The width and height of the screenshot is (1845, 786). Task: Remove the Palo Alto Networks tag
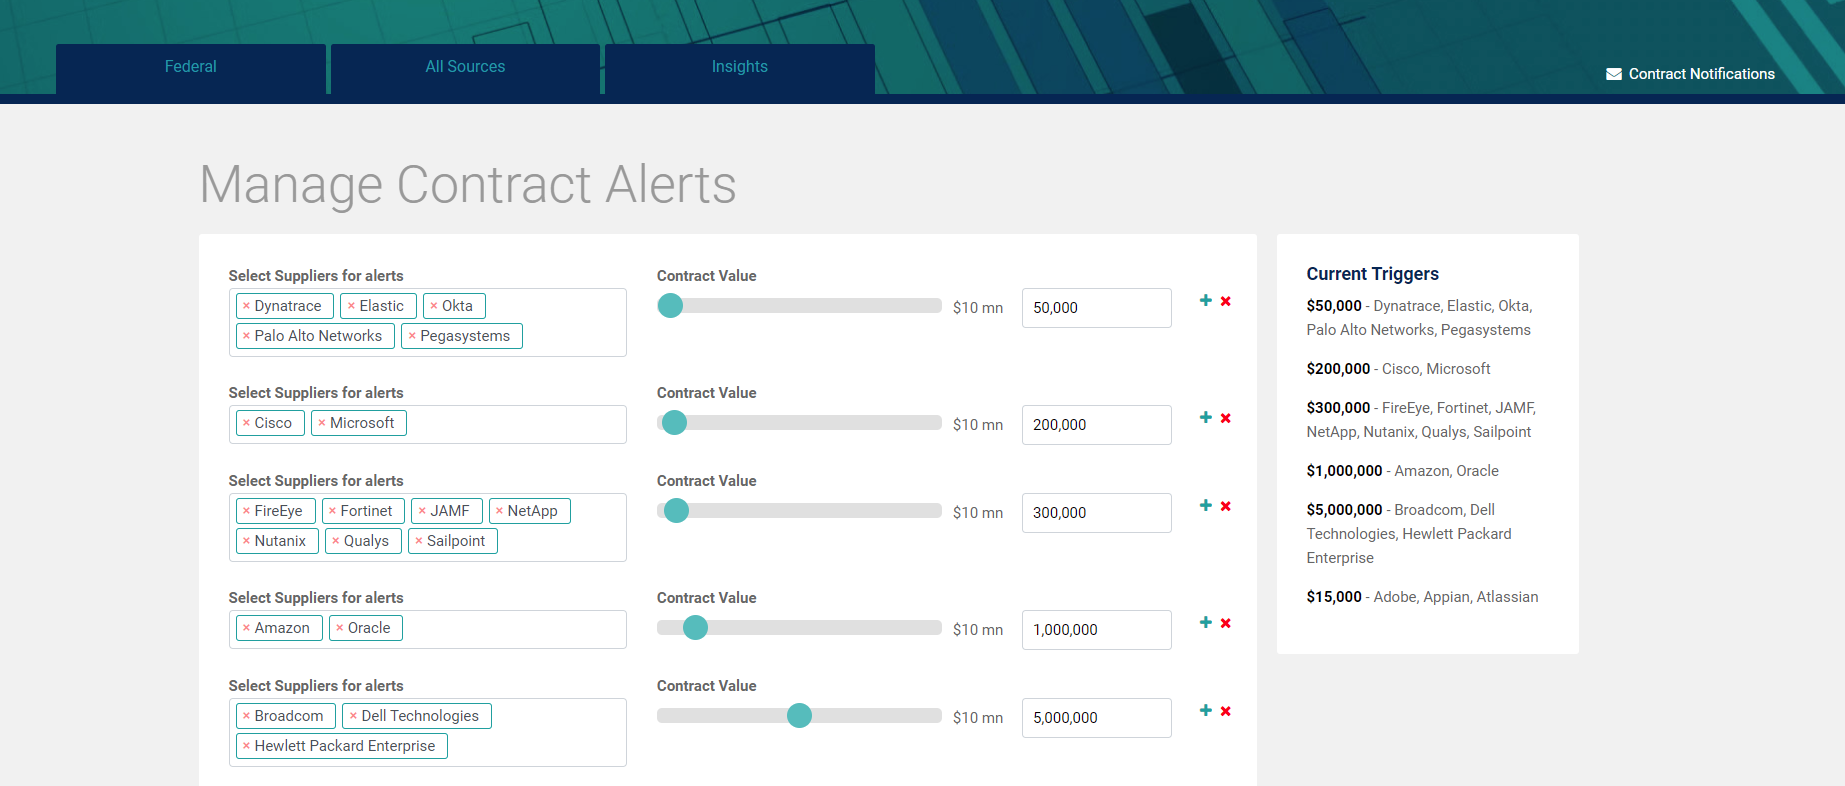(246, 336)
